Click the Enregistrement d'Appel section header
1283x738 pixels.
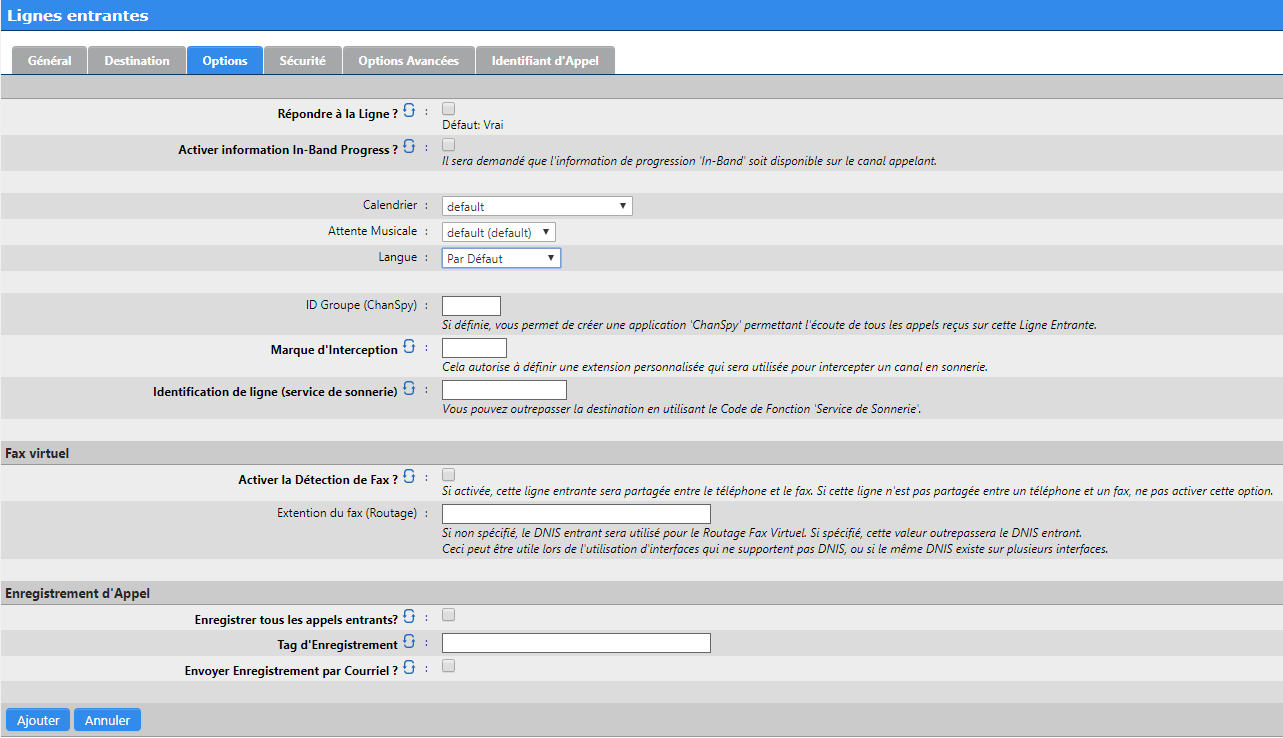(x=78, y=593)
